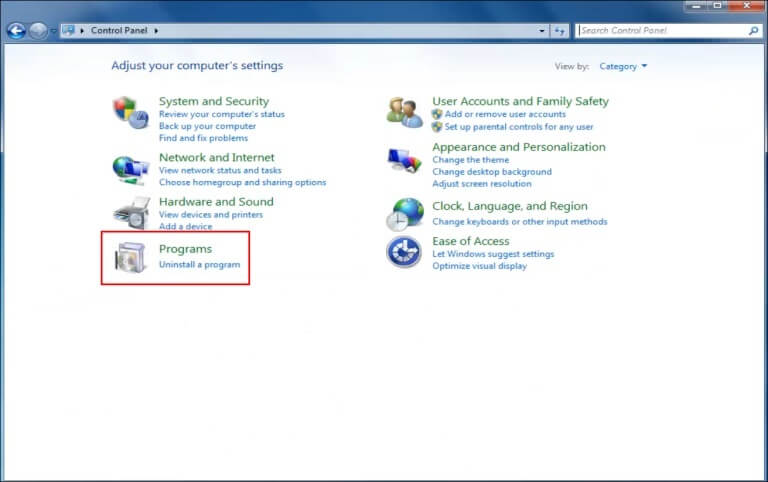Click Let Windows suggest settings

[x=493, y=254]
